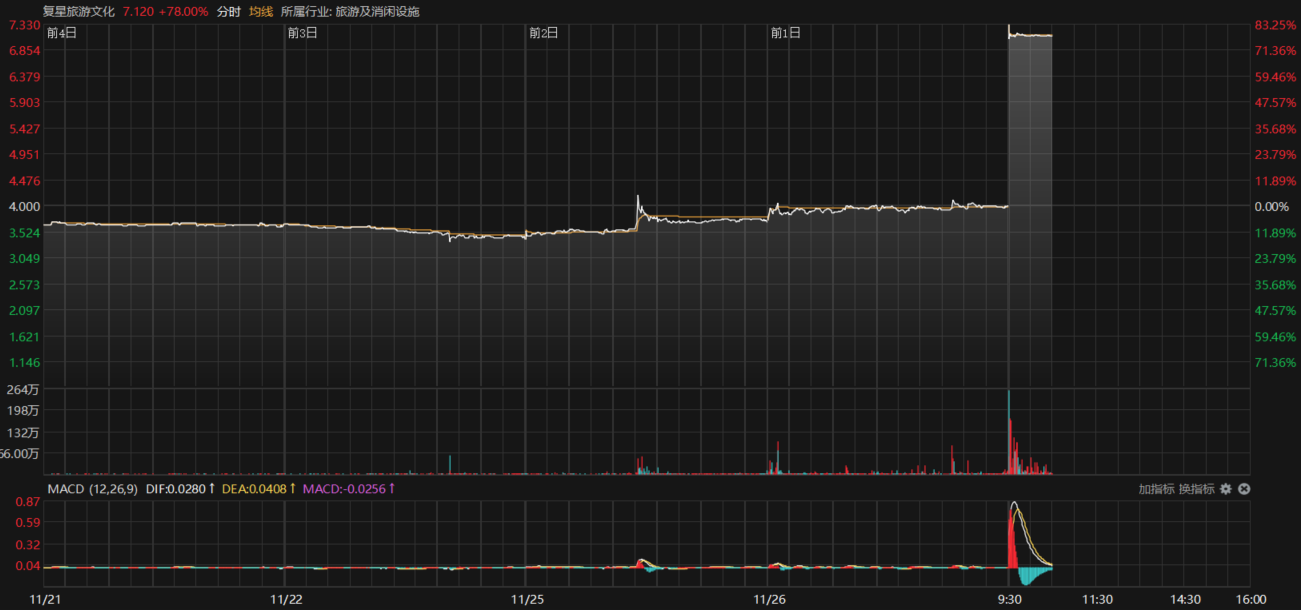1301x610 pixels.
Task: Close the MACD indicator panel
Action: coord(1243,489)
